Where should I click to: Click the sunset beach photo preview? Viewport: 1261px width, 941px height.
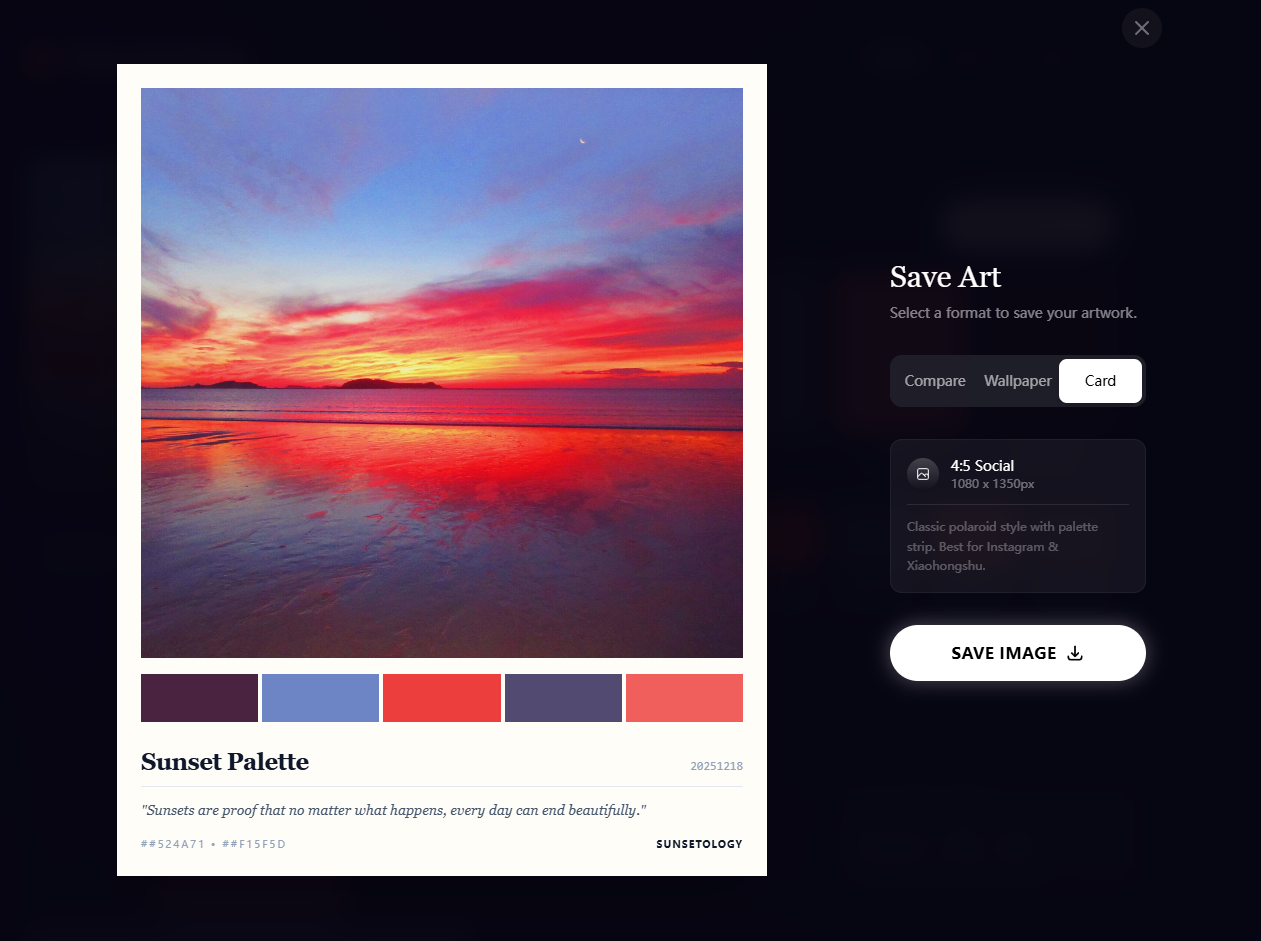point(442,373)
